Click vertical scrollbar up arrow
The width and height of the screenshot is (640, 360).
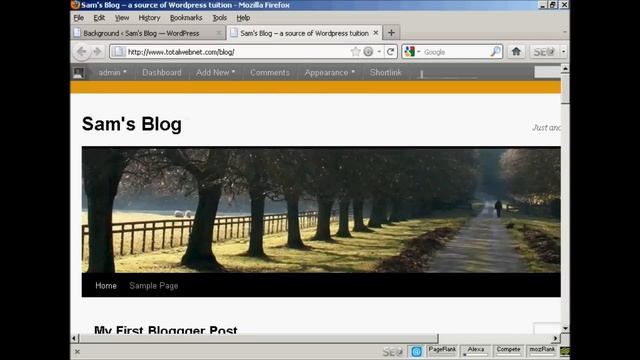(565, 69)
